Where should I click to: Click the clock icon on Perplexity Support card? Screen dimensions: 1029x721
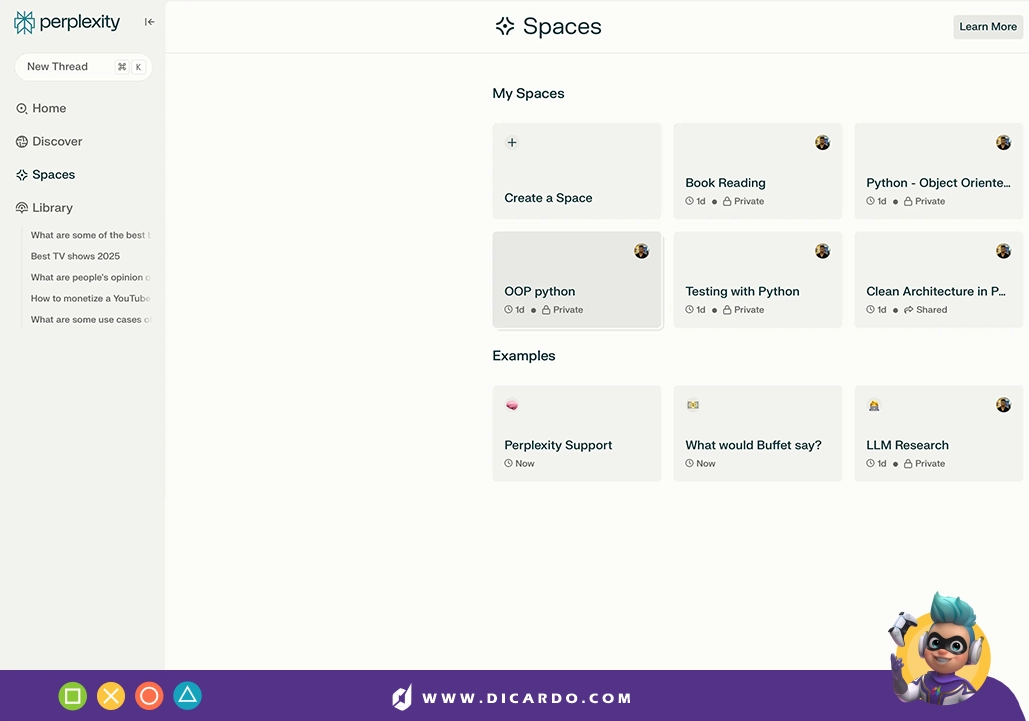pyautogui.click(x=509, y=463)
